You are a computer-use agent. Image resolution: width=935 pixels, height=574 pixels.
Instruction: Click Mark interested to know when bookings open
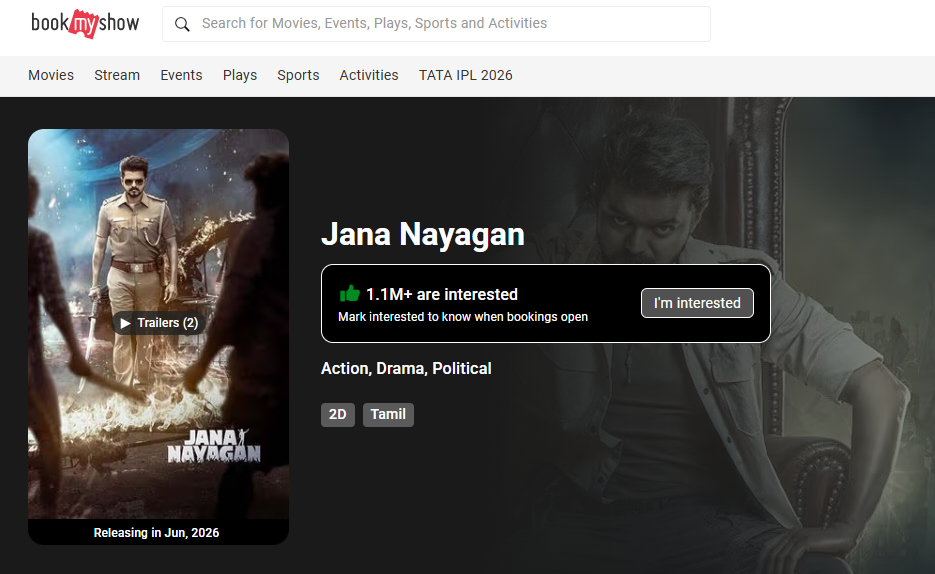click(463, 317)
